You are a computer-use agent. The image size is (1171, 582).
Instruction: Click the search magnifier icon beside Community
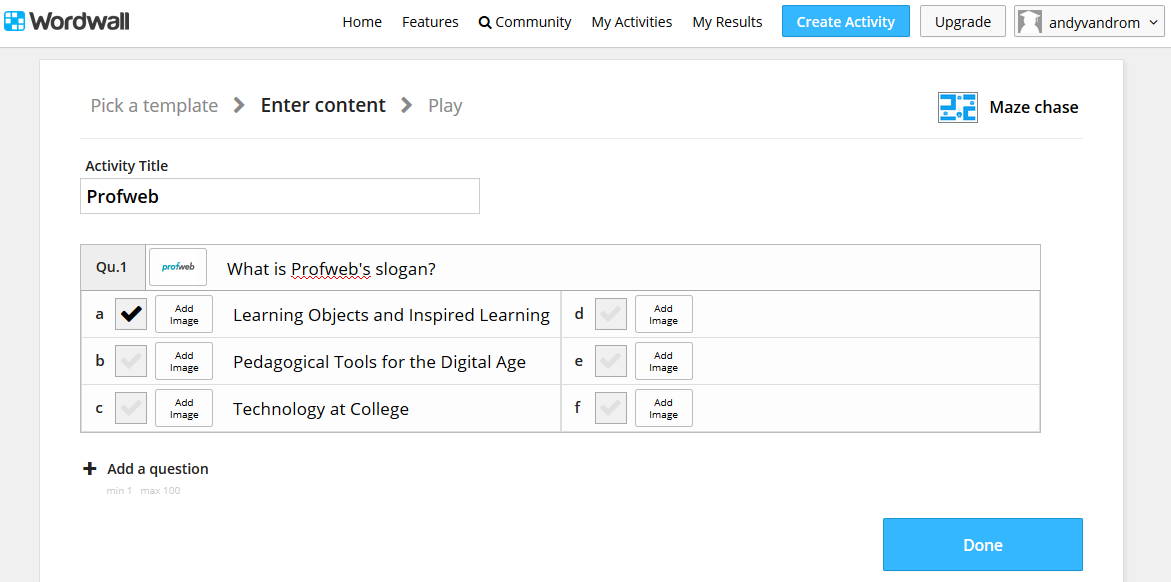click(x=485, y=23)
